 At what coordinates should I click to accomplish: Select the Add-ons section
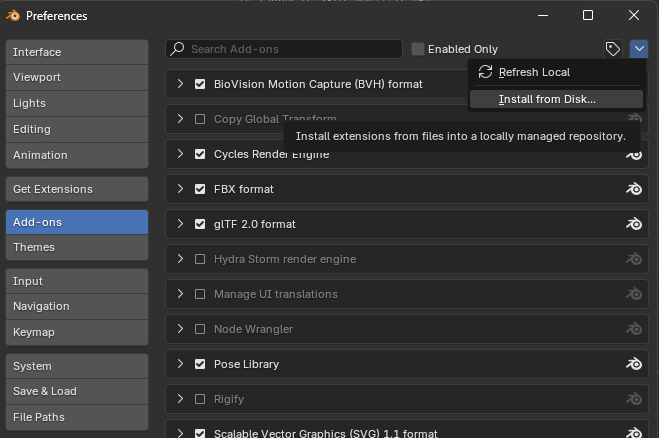[x=77, y=222]
